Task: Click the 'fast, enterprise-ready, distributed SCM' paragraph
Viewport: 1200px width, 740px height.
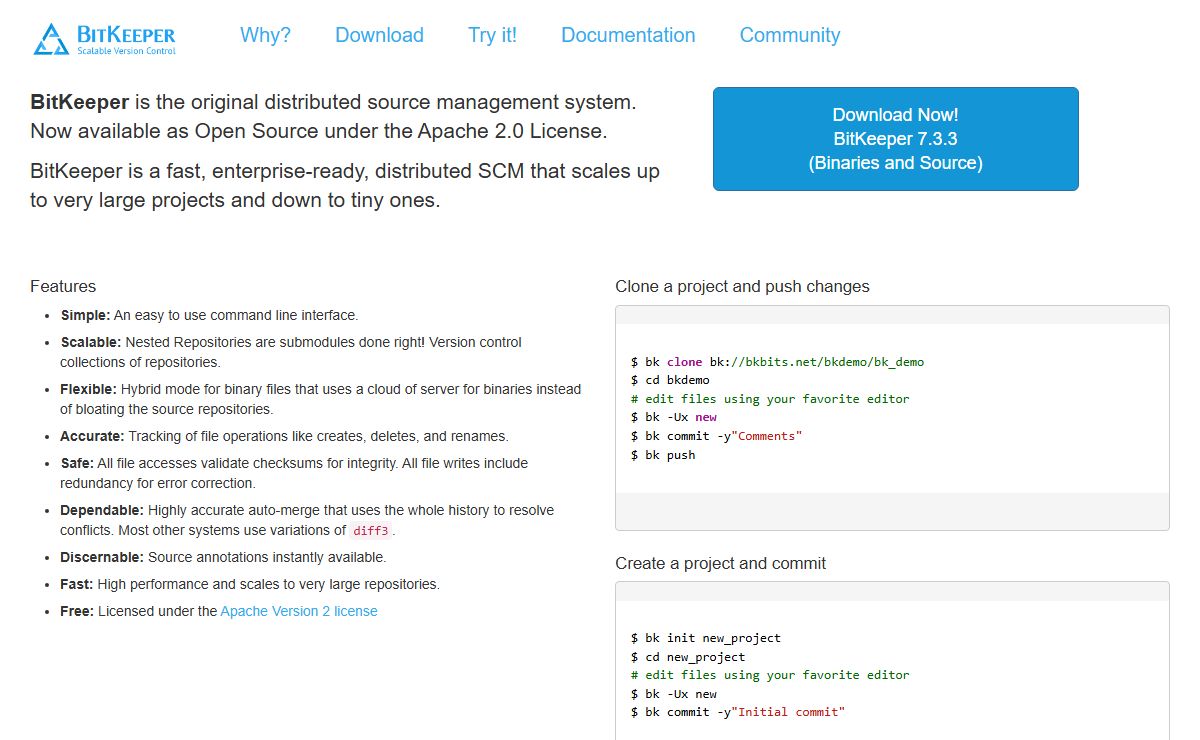Action: (x=345, y=185)
